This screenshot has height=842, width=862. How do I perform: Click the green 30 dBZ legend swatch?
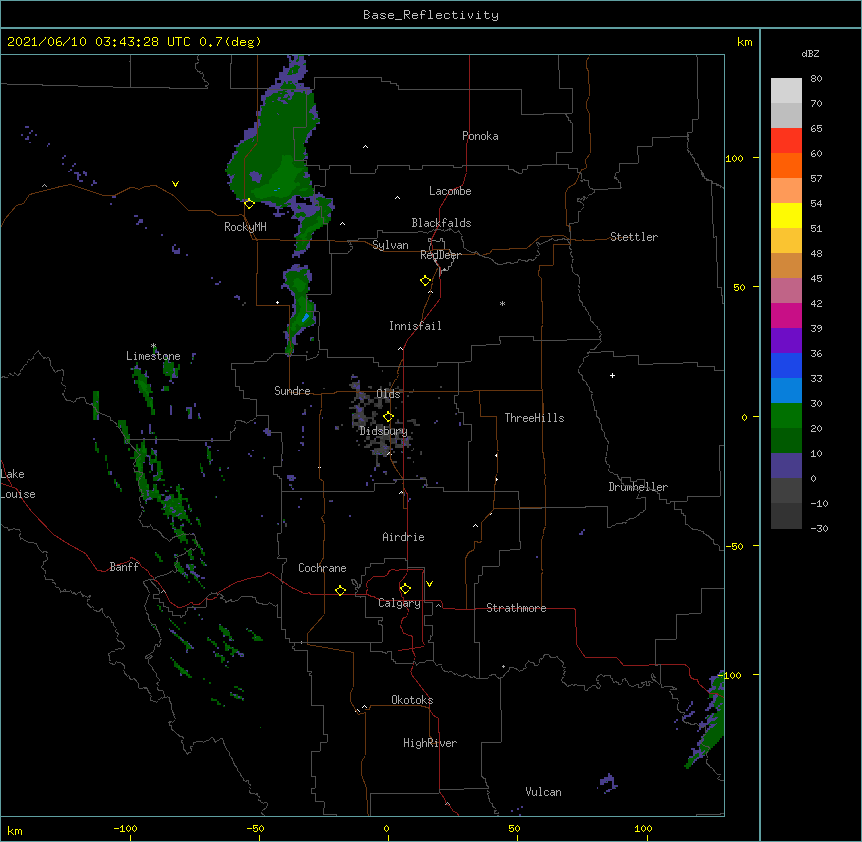pyautogui.click(x=786, y=416)
